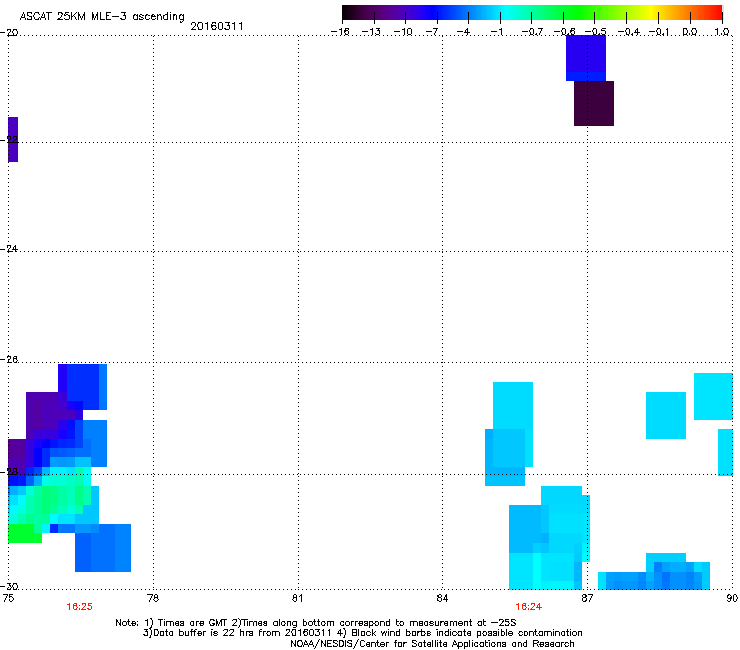Click the "-10" color scale label
Viewport: 740px width, 650px height.
point(403,32)
